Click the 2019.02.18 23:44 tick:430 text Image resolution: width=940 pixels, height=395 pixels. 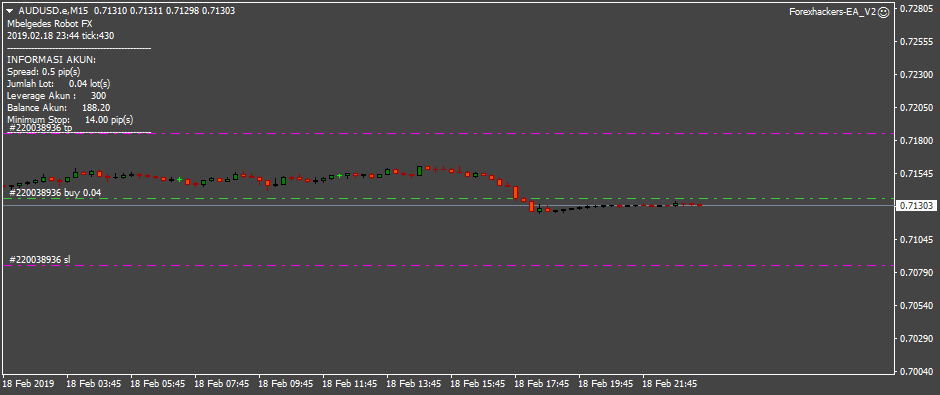click(x=61, y=35)
